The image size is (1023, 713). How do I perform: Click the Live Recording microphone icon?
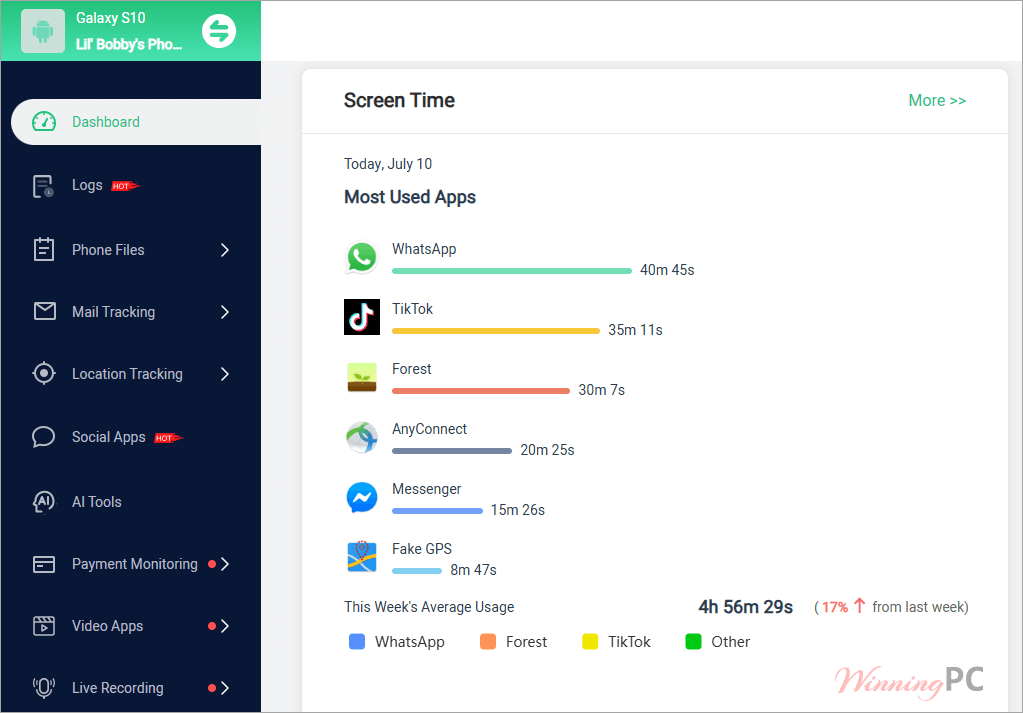(44, 687)
